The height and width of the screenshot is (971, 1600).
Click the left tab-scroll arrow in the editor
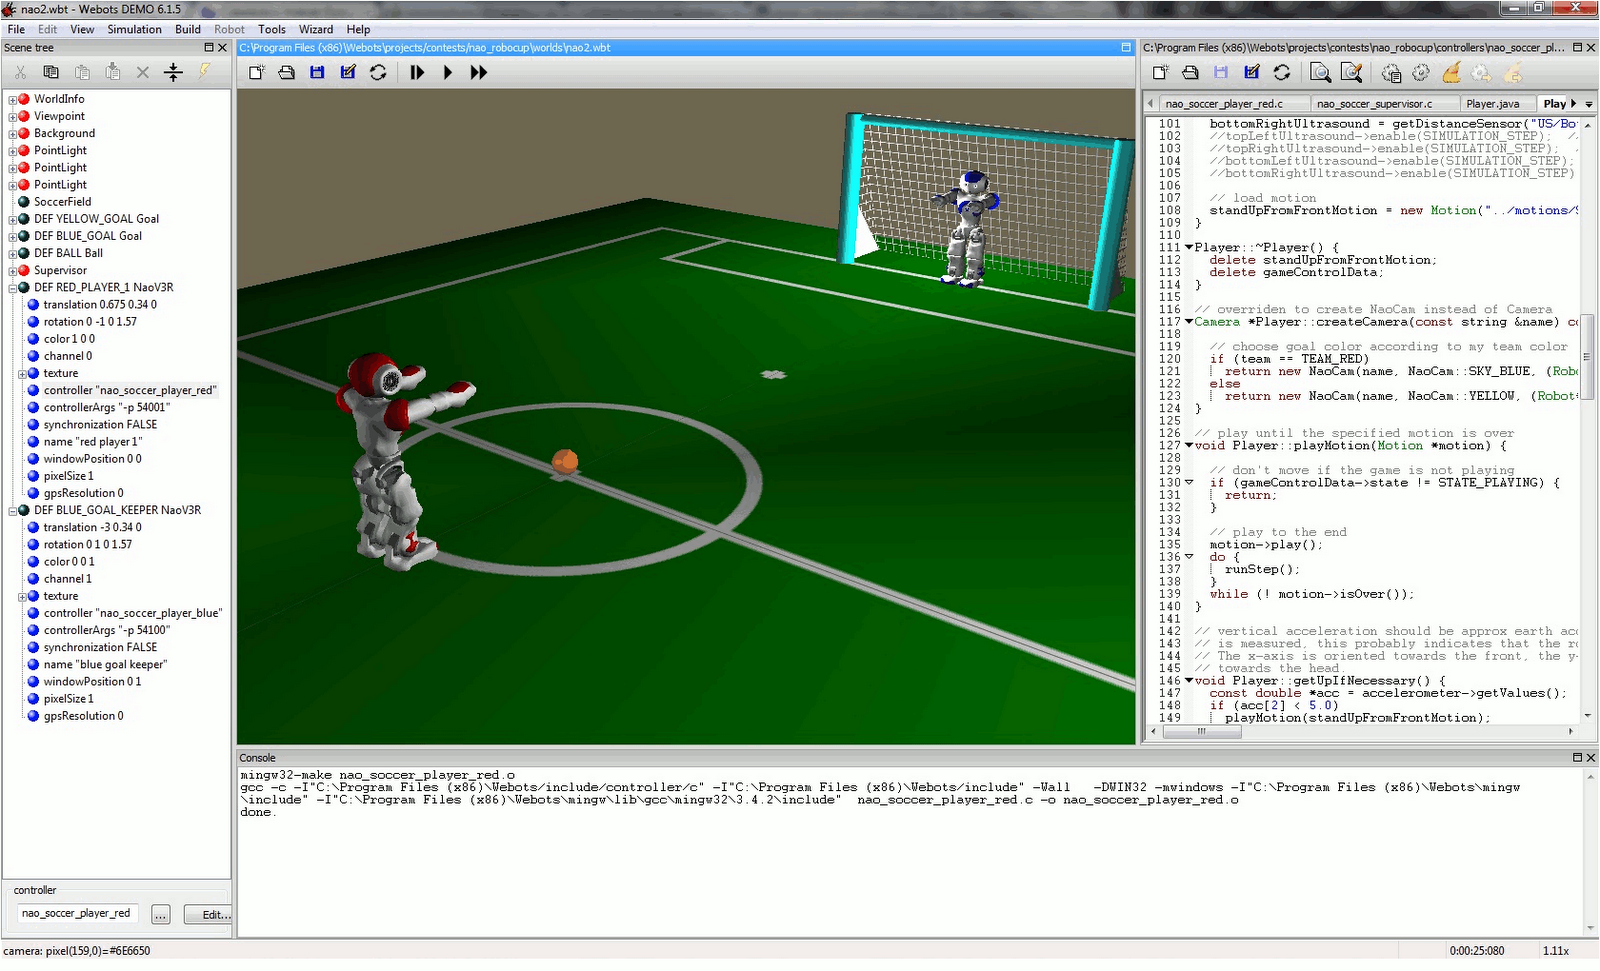1150,104
